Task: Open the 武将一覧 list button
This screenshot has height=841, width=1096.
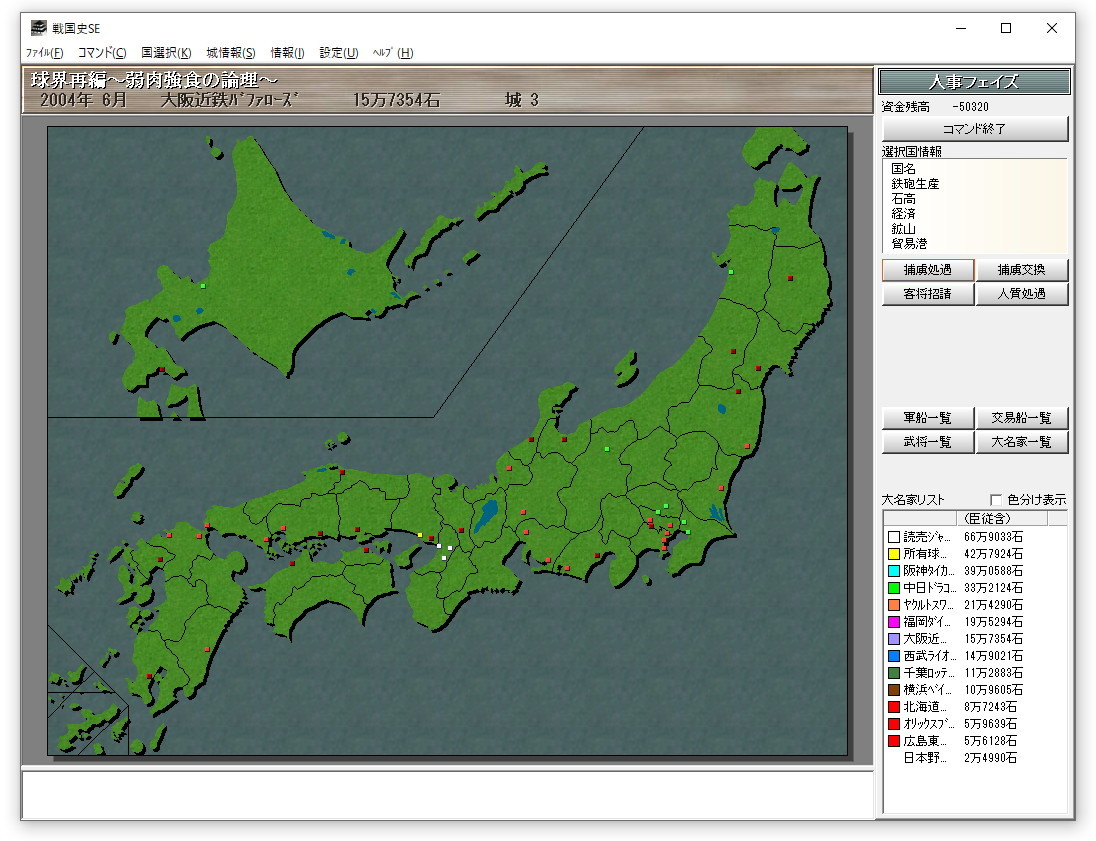Action: (x=927, y=442)
